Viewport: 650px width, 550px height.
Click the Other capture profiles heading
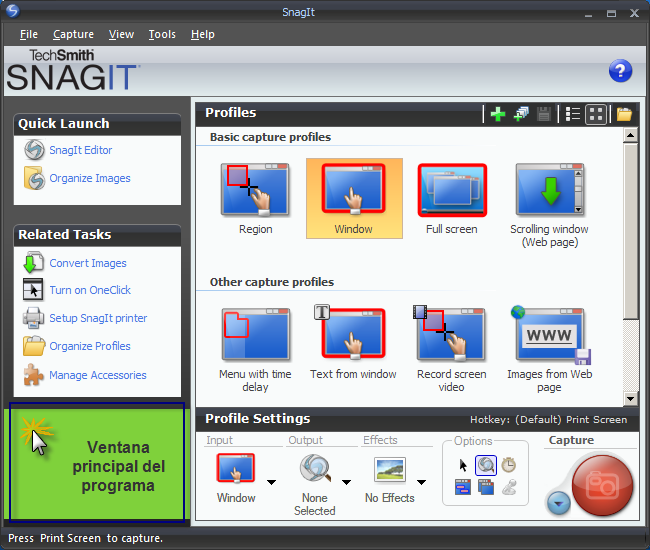272,282
